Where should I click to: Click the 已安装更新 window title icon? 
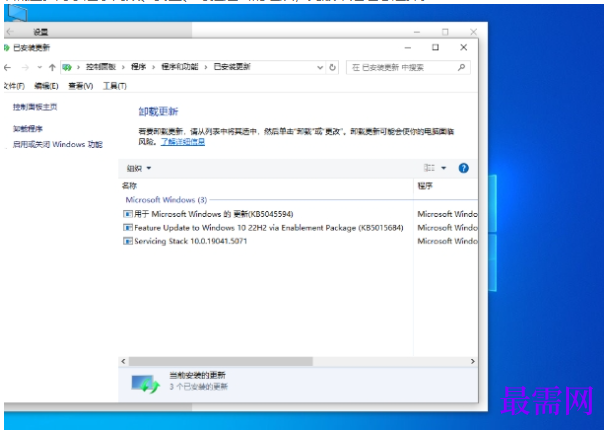tap(6, 48)
